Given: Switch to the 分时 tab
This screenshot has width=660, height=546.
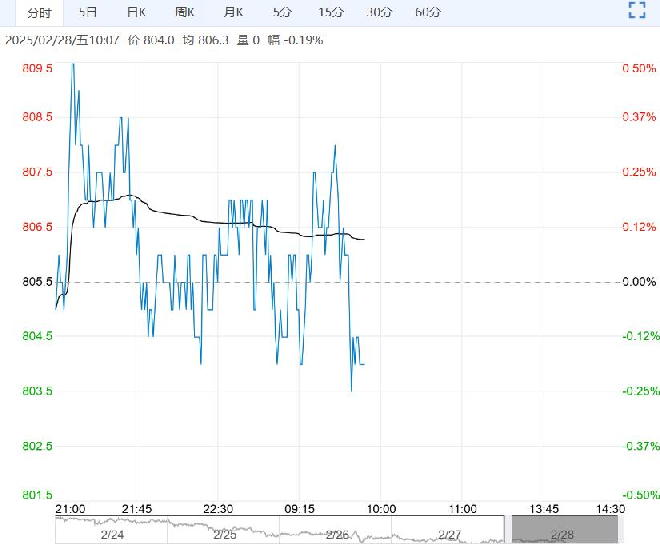Looking at the screenshot, I should pos(40,13).
